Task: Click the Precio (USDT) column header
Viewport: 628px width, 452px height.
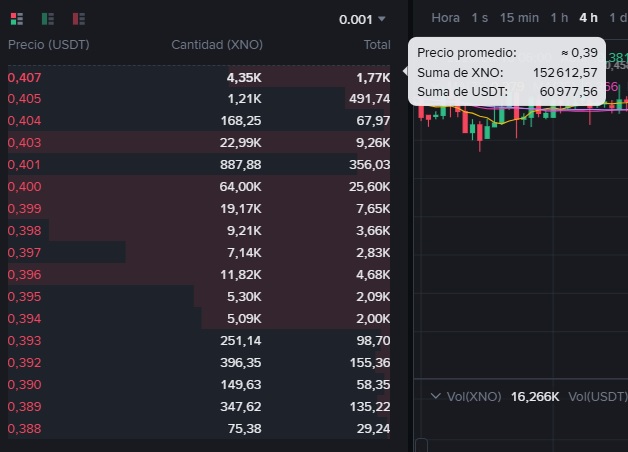Action: pyautogui.click(x=48, y=44)
